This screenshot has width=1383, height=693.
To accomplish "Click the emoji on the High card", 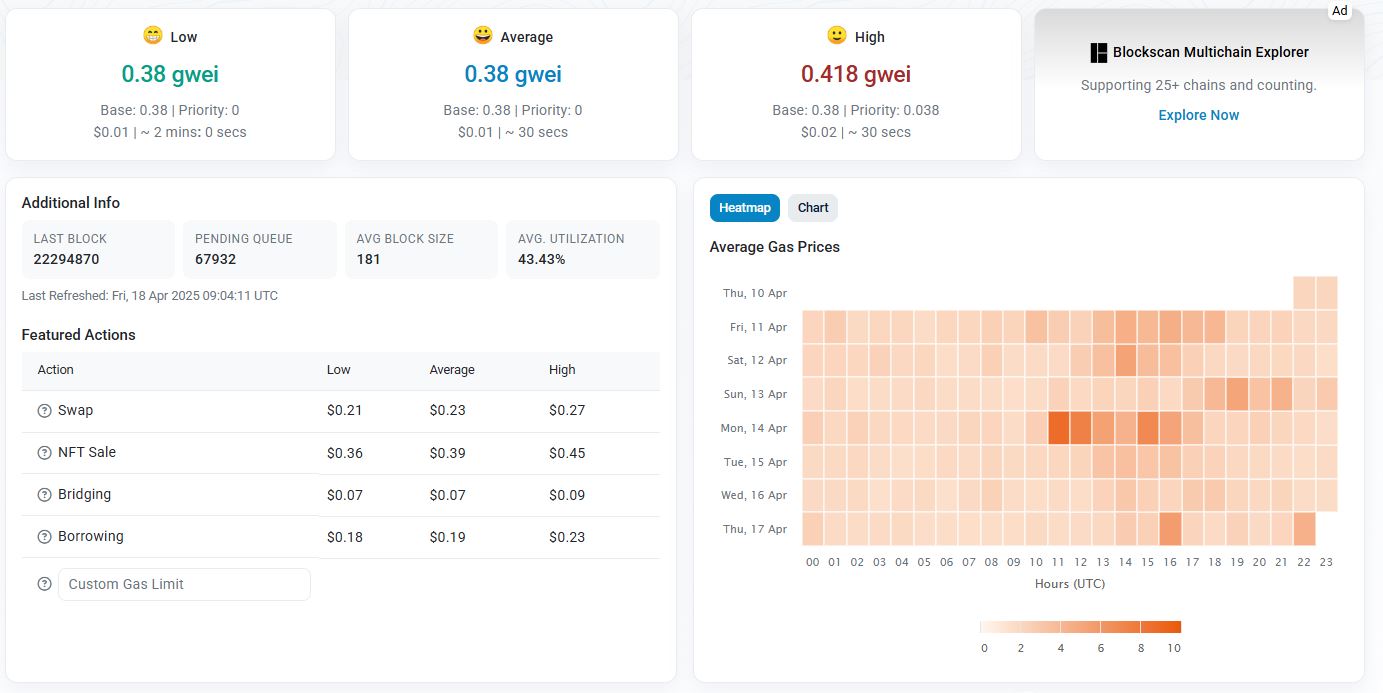I will click(x=837, y=36).
